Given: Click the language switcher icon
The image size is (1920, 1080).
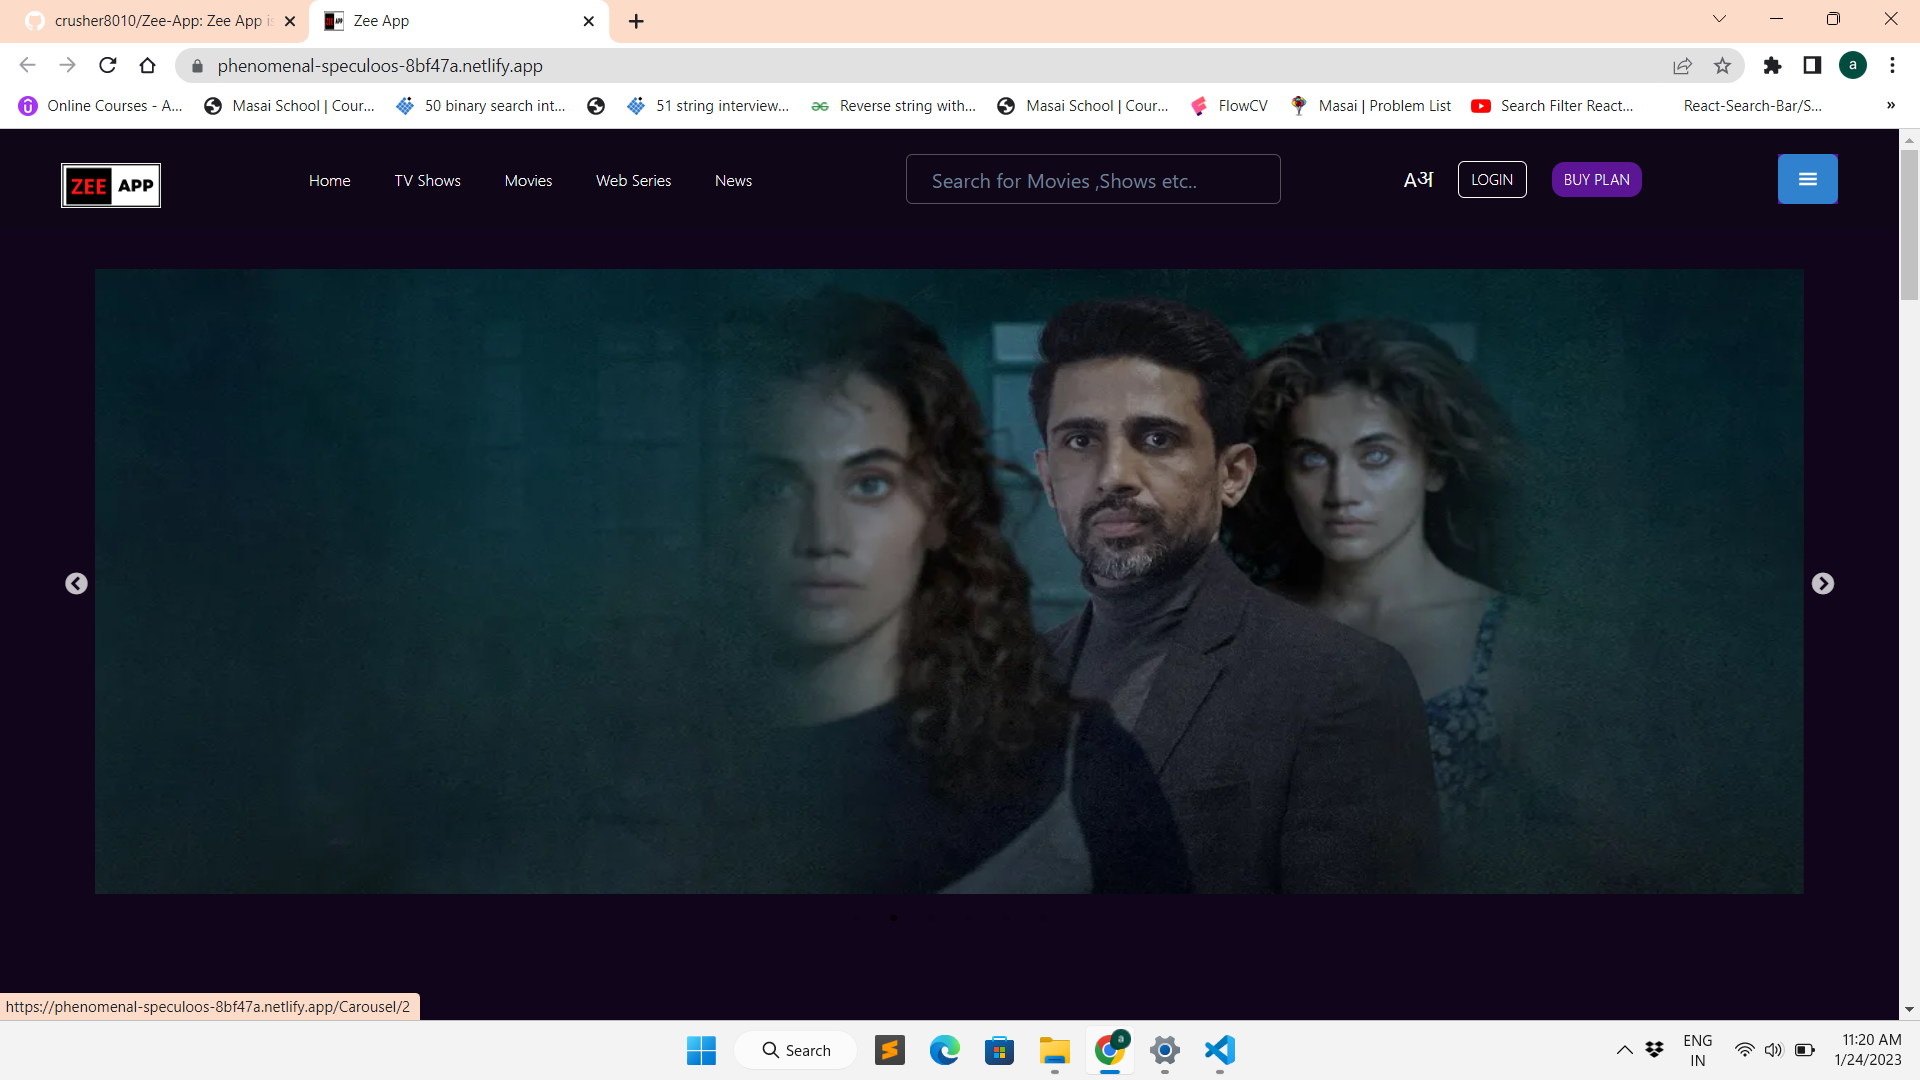Looking at the screenshot, I should [1418, 180].
